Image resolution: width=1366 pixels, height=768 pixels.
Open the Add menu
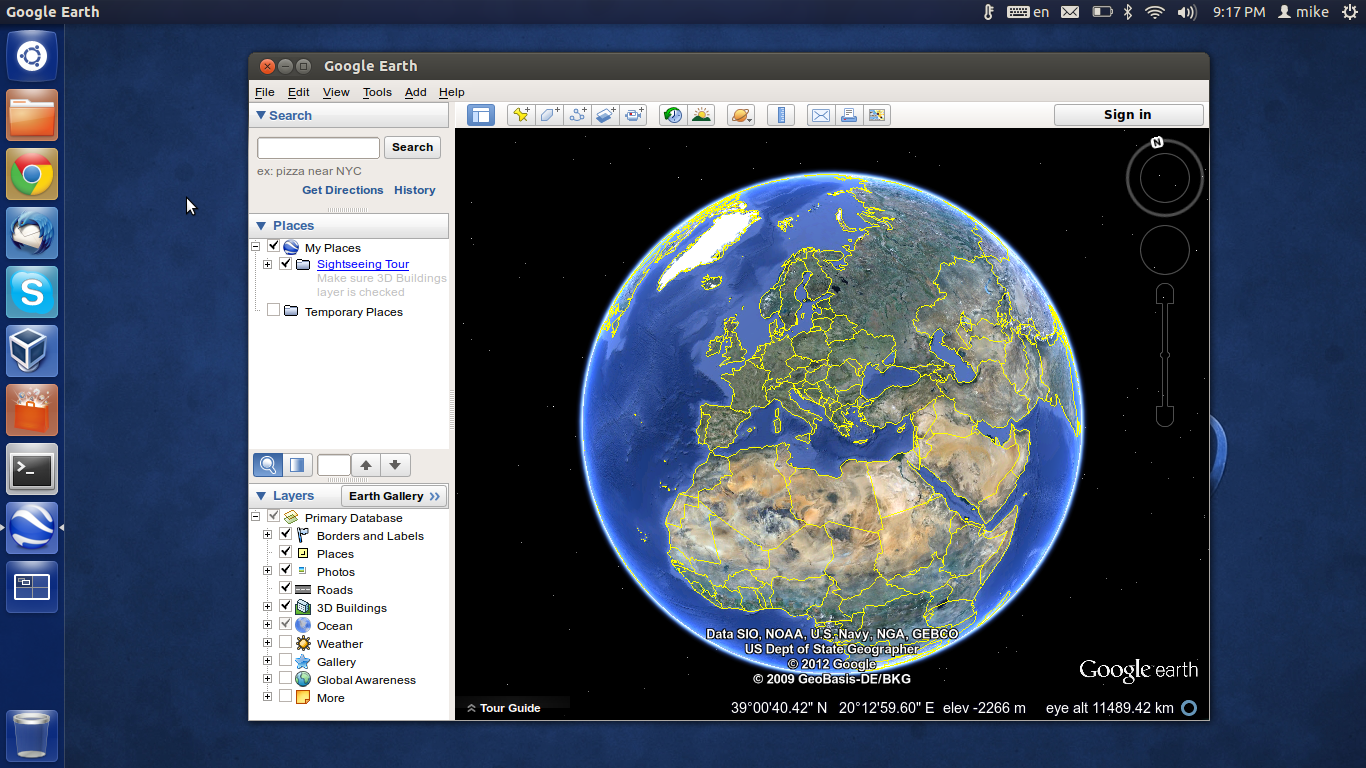(x=416, y=92)
